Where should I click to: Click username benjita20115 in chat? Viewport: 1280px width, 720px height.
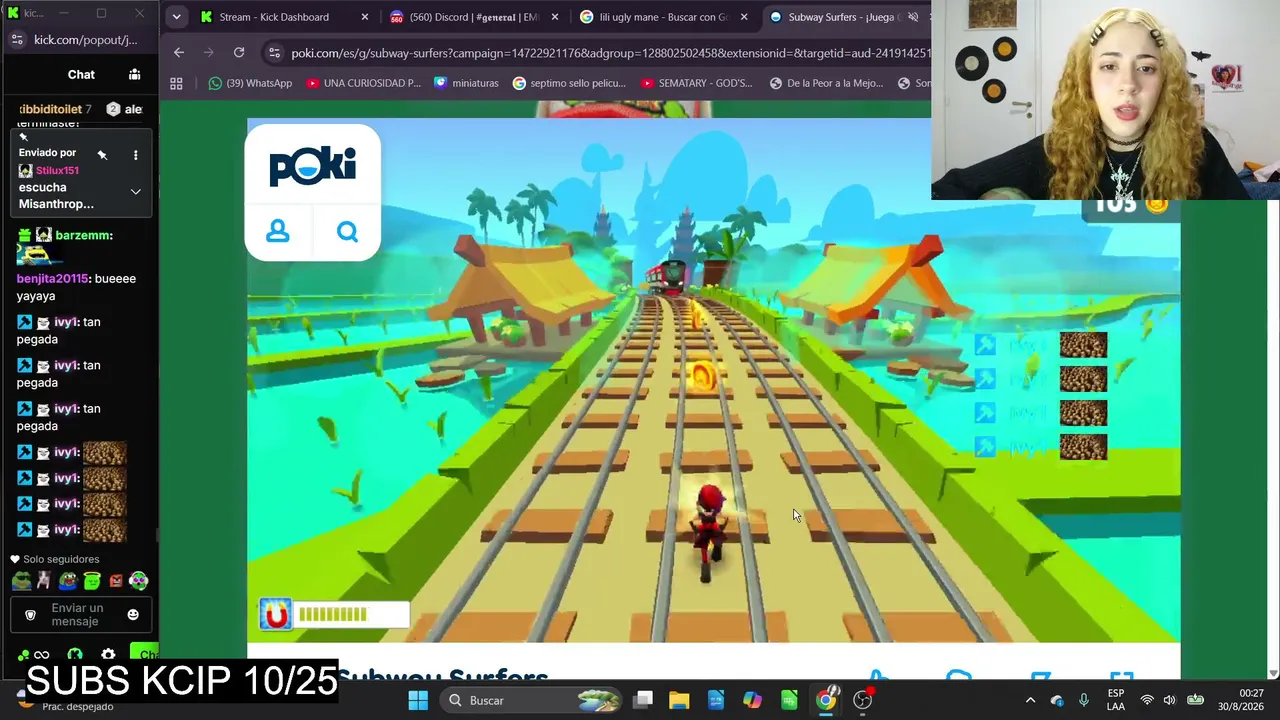pos(53,279)
